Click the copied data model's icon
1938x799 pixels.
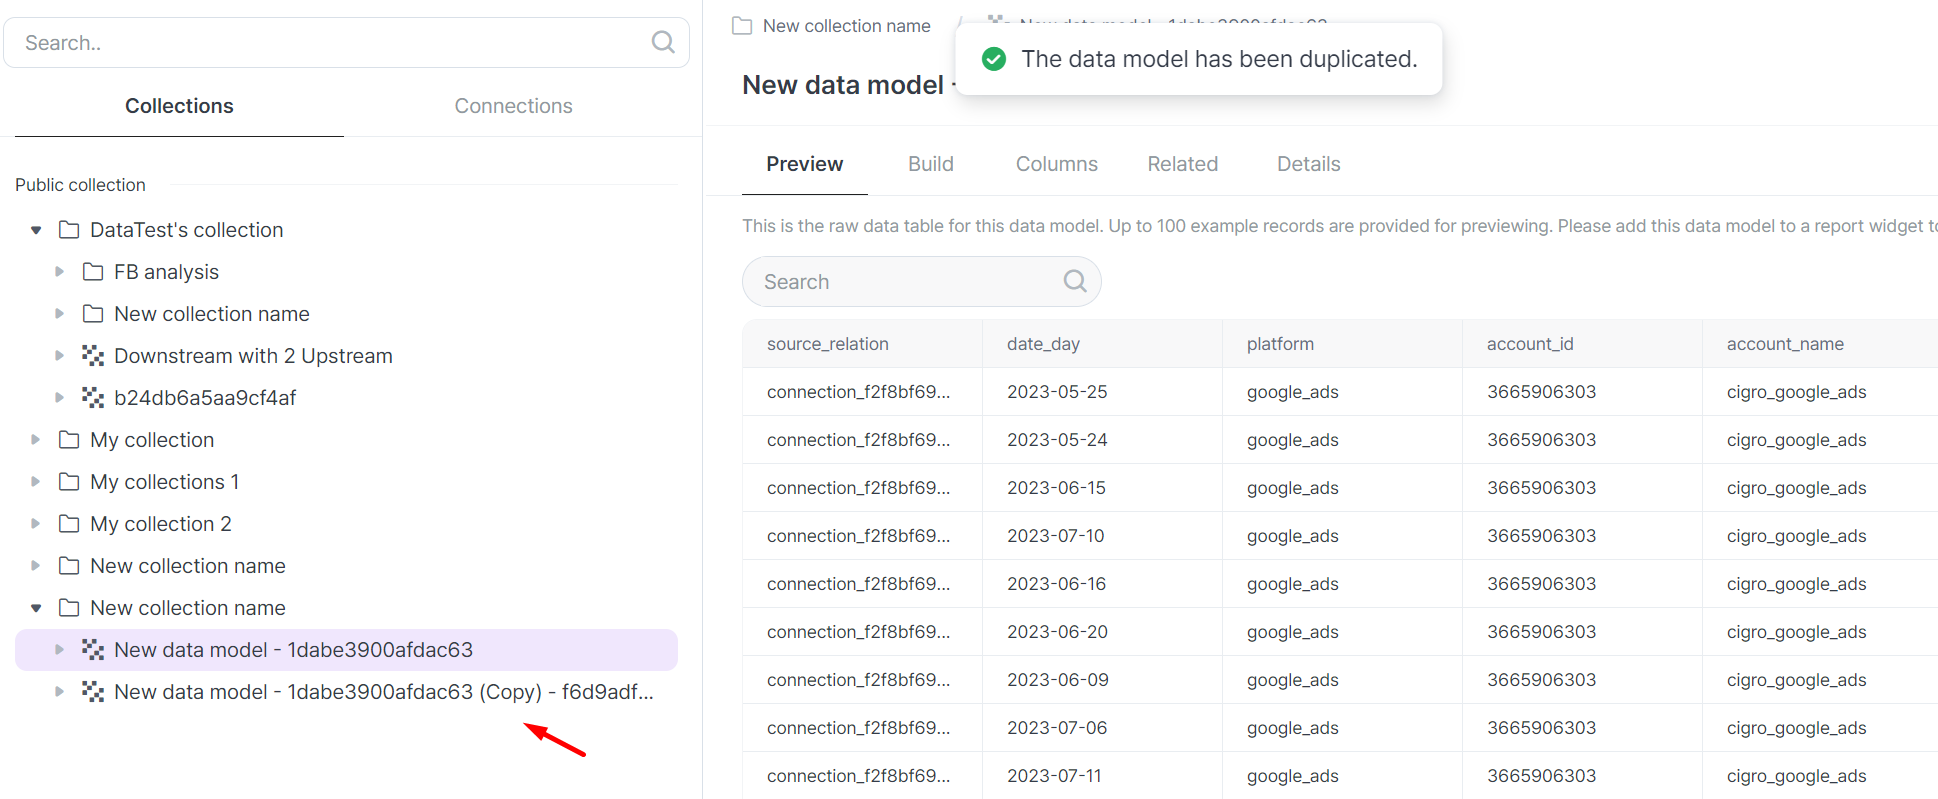[93, 692]
